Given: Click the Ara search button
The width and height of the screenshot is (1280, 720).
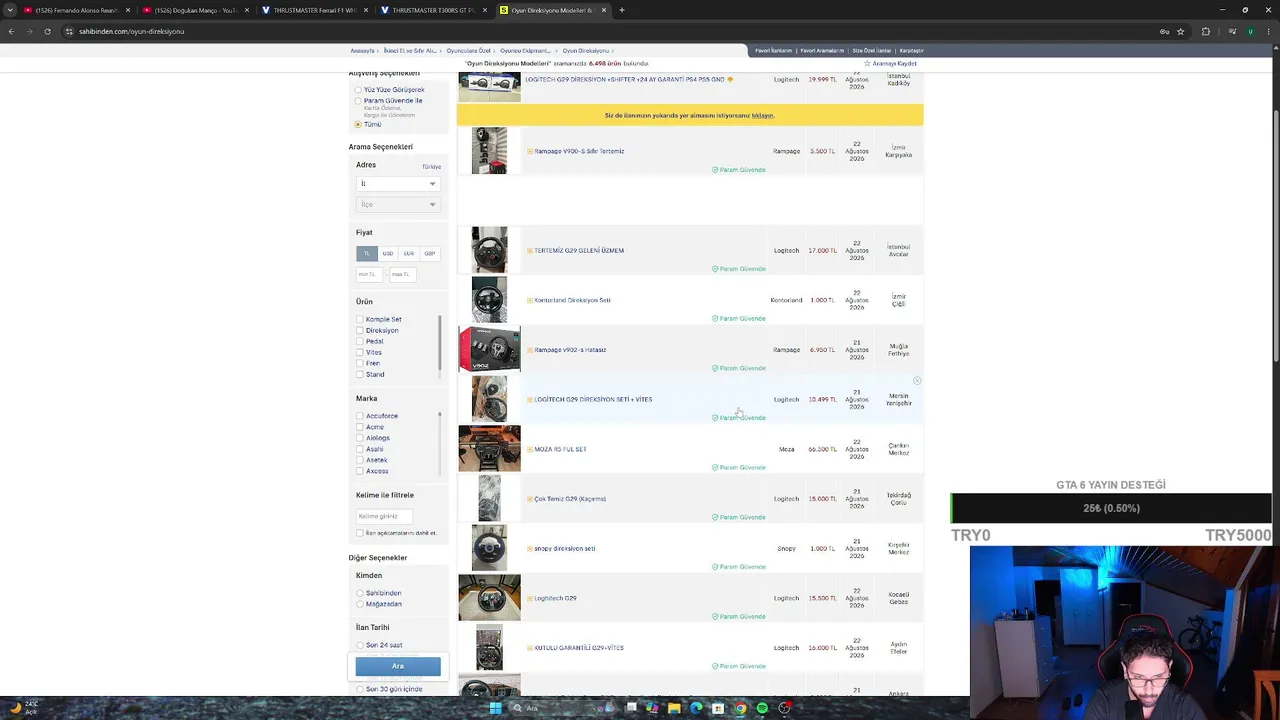Looking at the screenshot, I should (398, 666).
